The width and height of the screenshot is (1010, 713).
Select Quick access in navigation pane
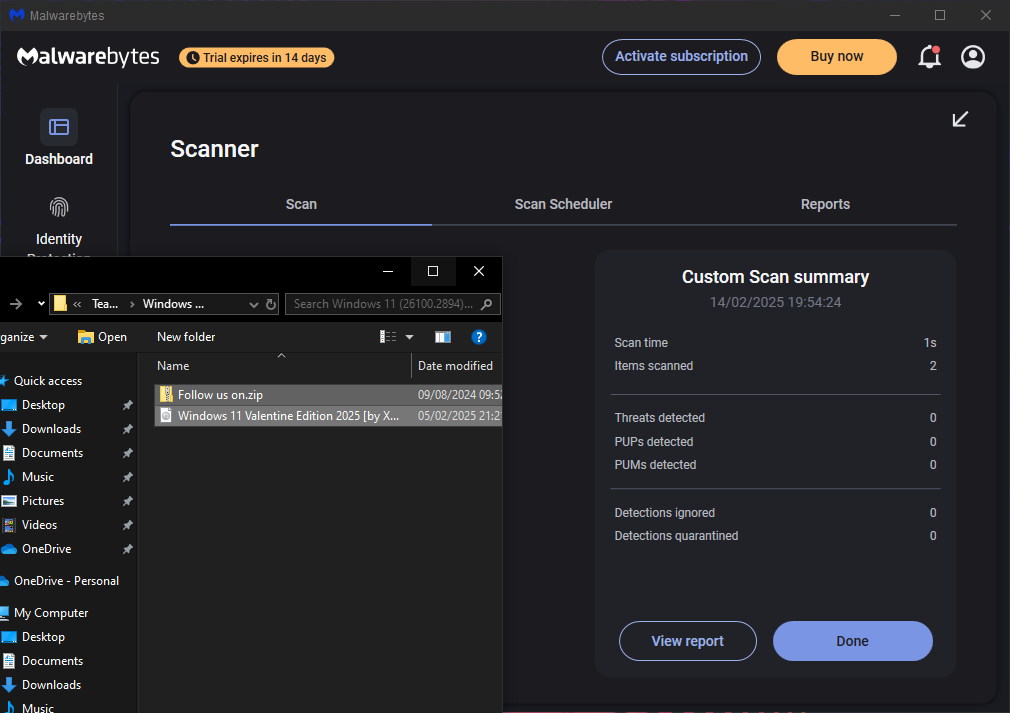[x=48, y=381]
